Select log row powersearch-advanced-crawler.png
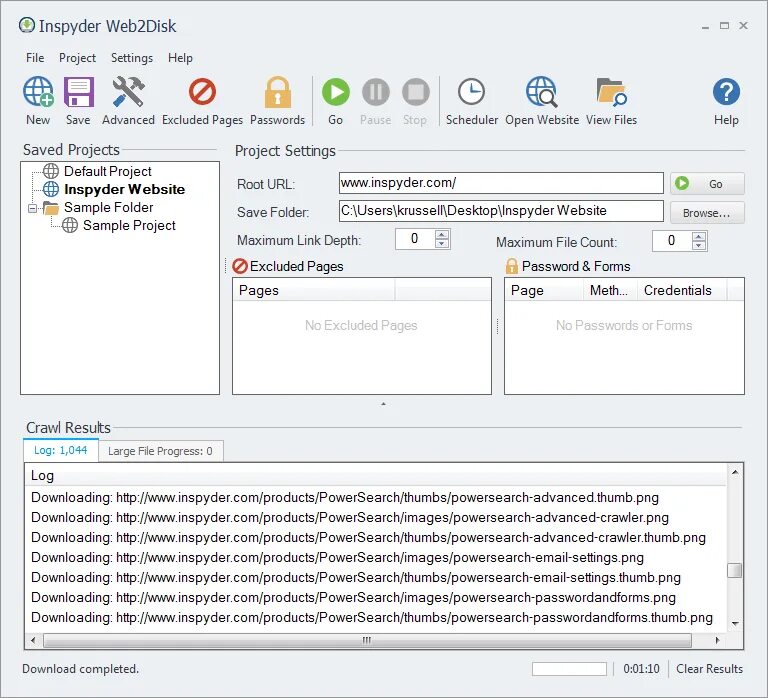This screenshot has width=768, height=698. [x=350, y=517]
